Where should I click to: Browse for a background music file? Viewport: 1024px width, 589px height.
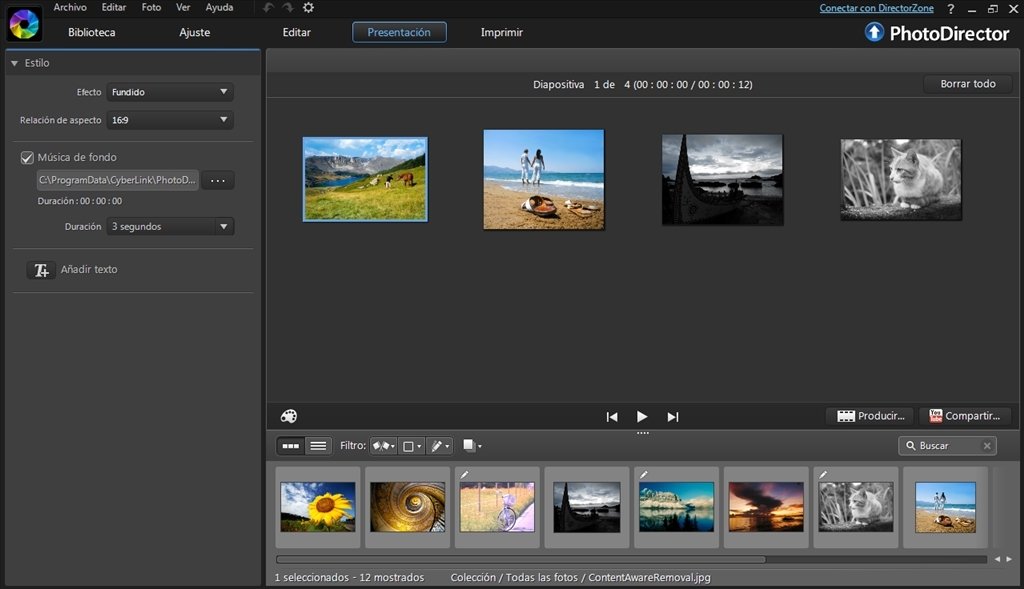pos(218,180)
